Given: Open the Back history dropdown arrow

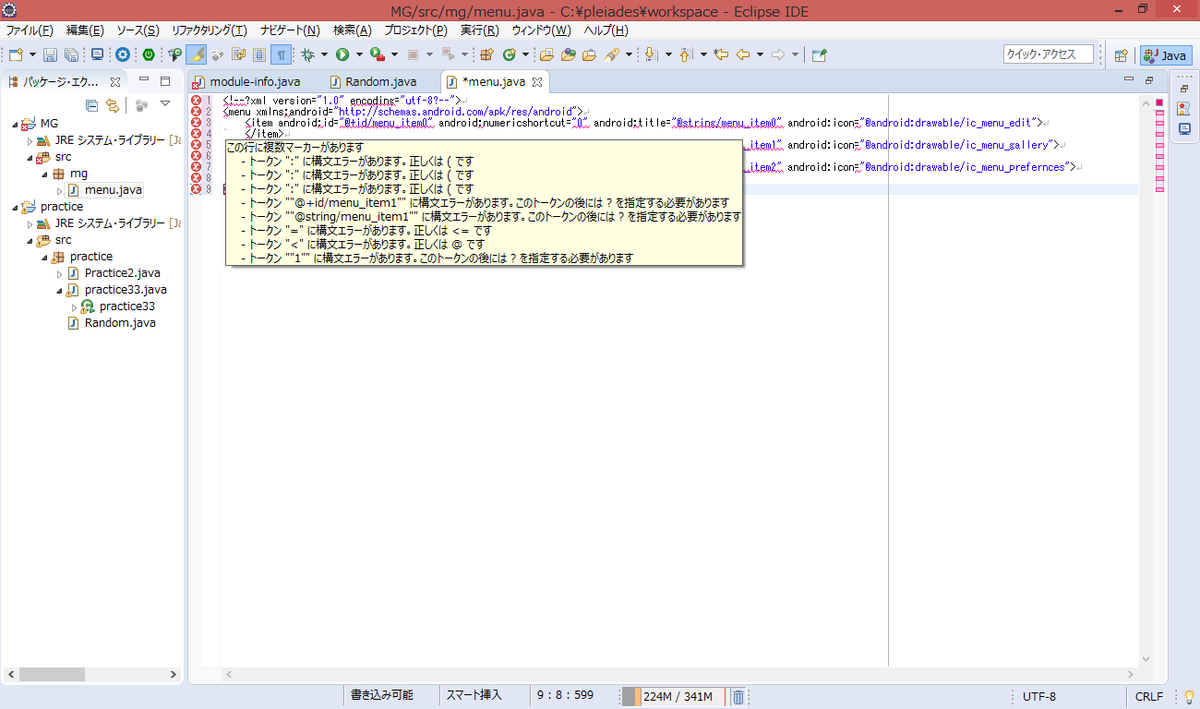Looking at the screenshot, I should coord(760,55).
